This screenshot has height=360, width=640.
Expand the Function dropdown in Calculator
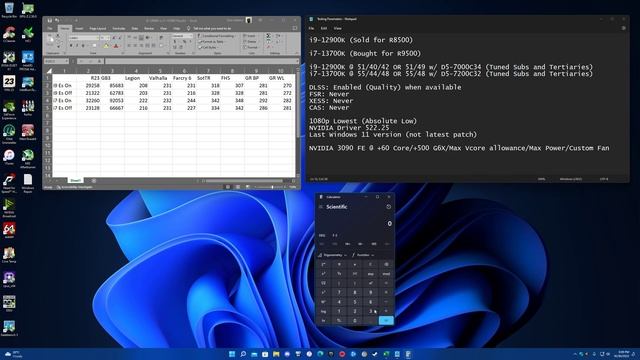coord(363,255)
